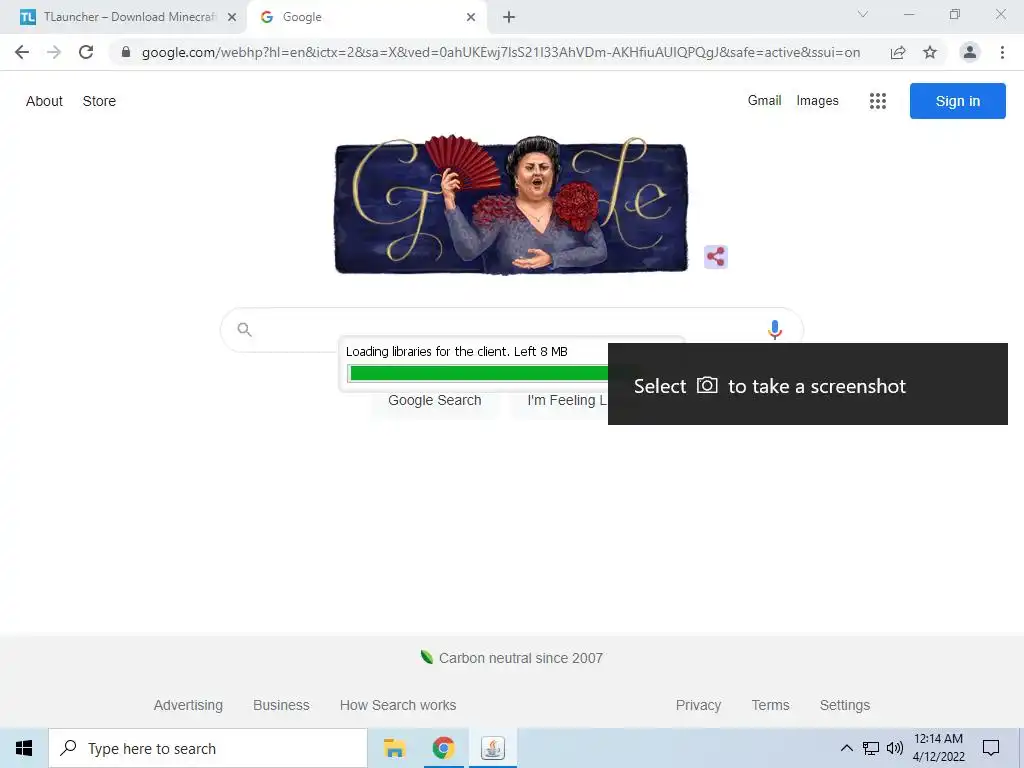Select the Google tab
Viewport: 1024px width, 768px height.
coord(366,17)
